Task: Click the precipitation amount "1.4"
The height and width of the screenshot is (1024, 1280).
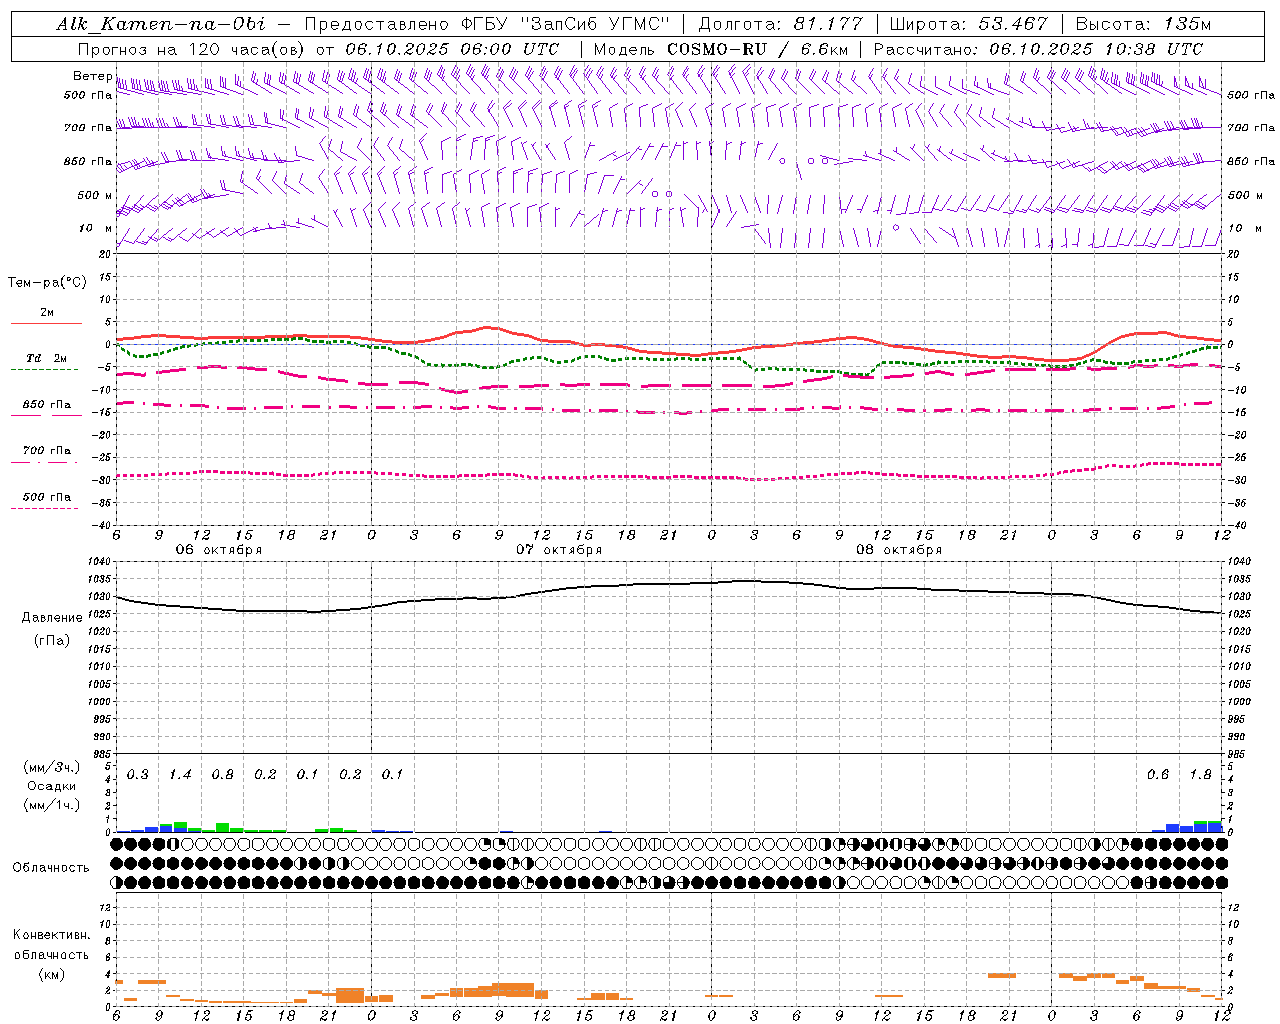Action: tap(180, 775)
